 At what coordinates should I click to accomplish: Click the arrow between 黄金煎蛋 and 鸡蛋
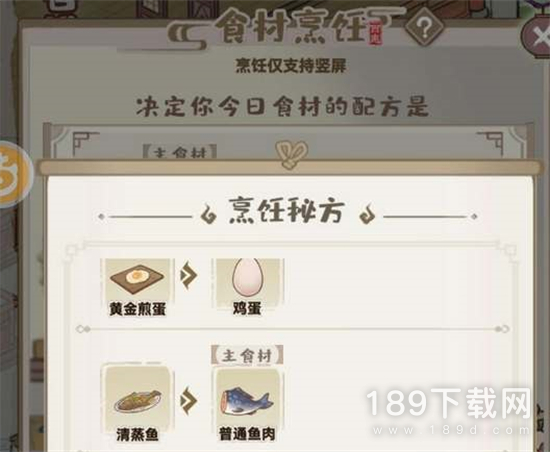pyautogui.click(x=189, y=276)
